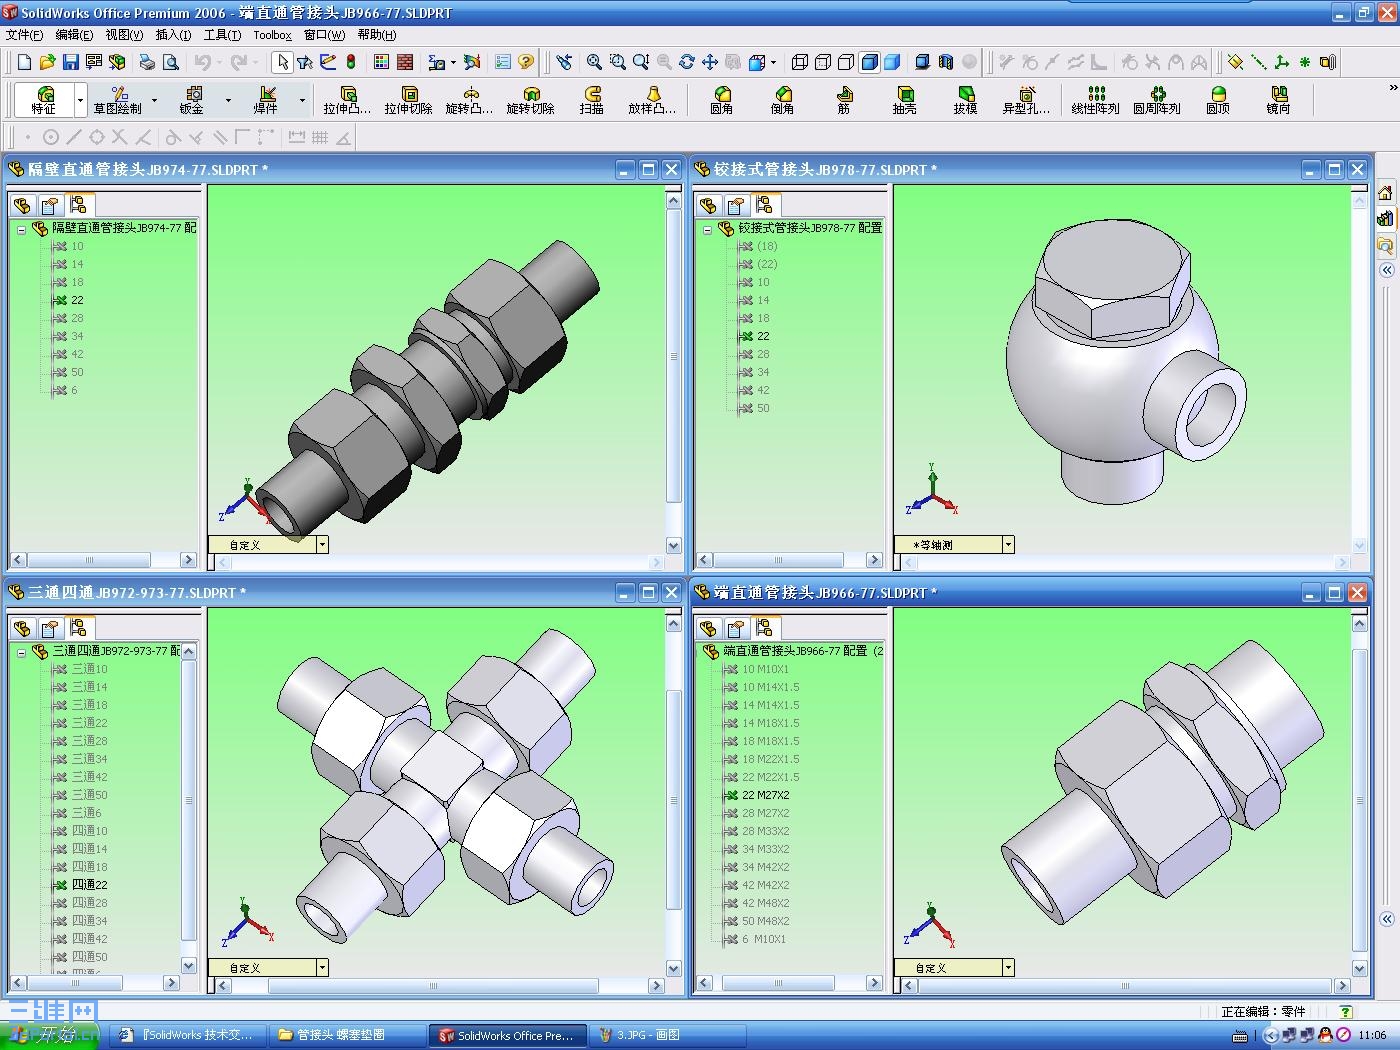Select the Rotate View icon

[686, 62]
